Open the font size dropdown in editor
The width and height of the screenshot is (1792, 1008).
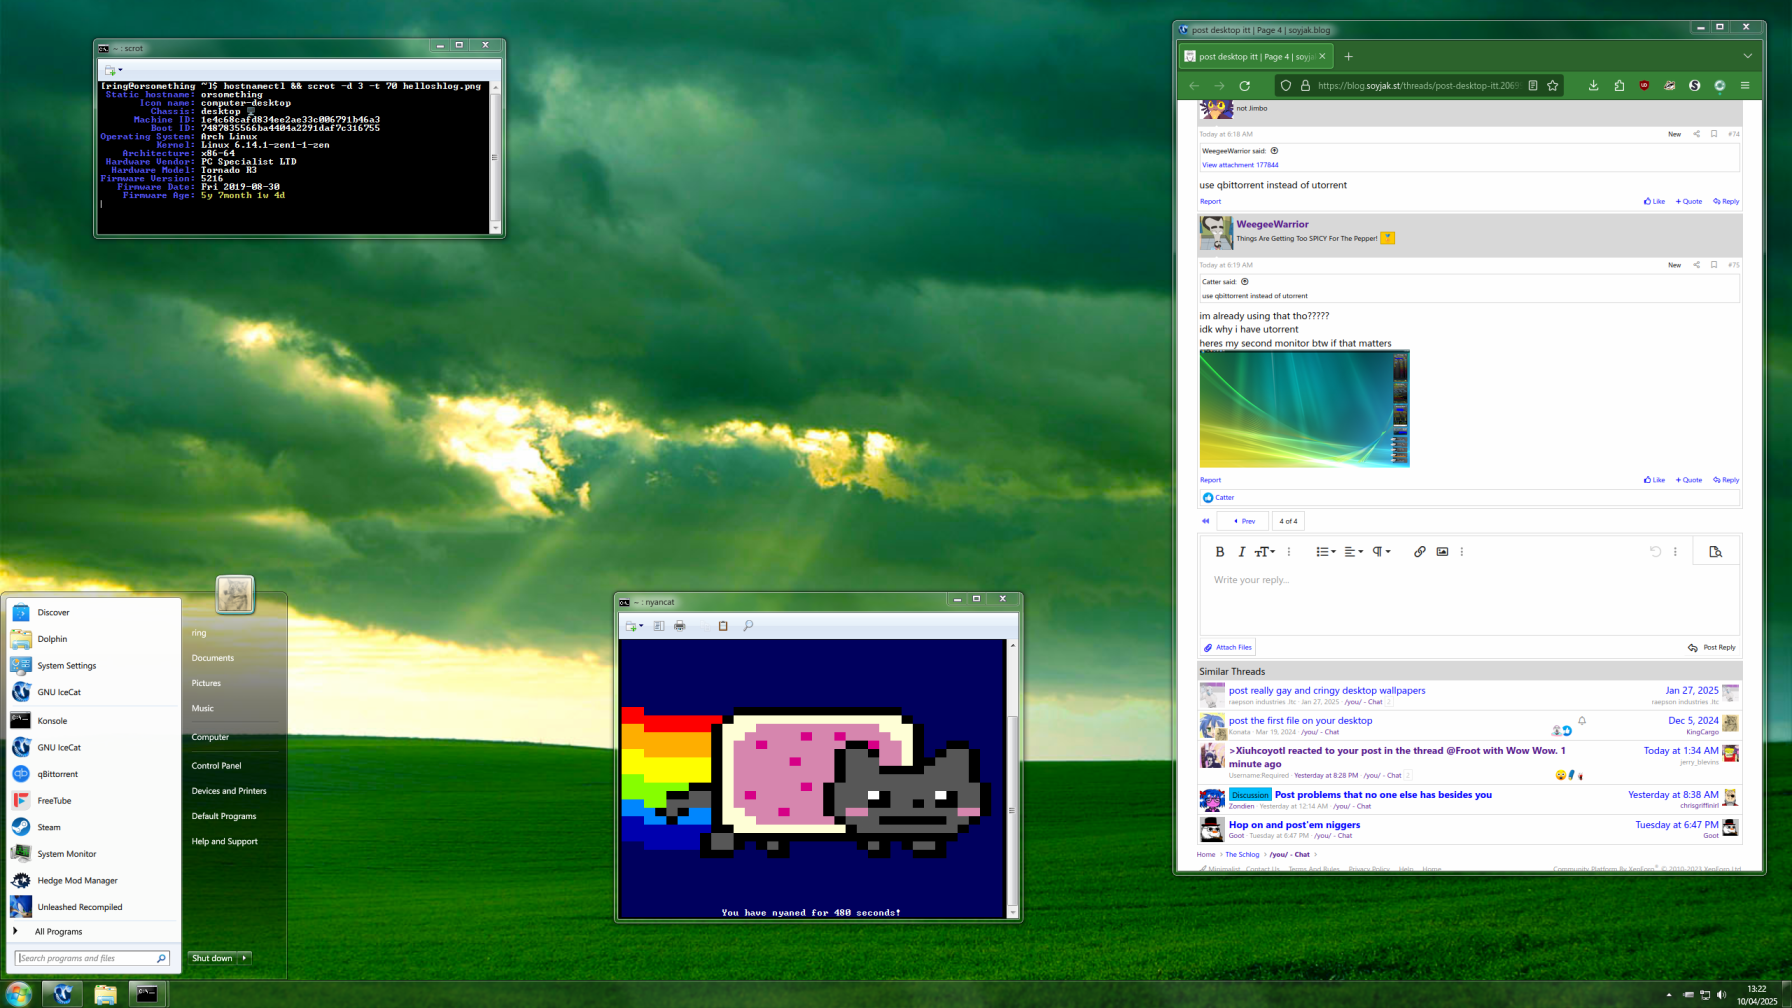click(1265, 552)
